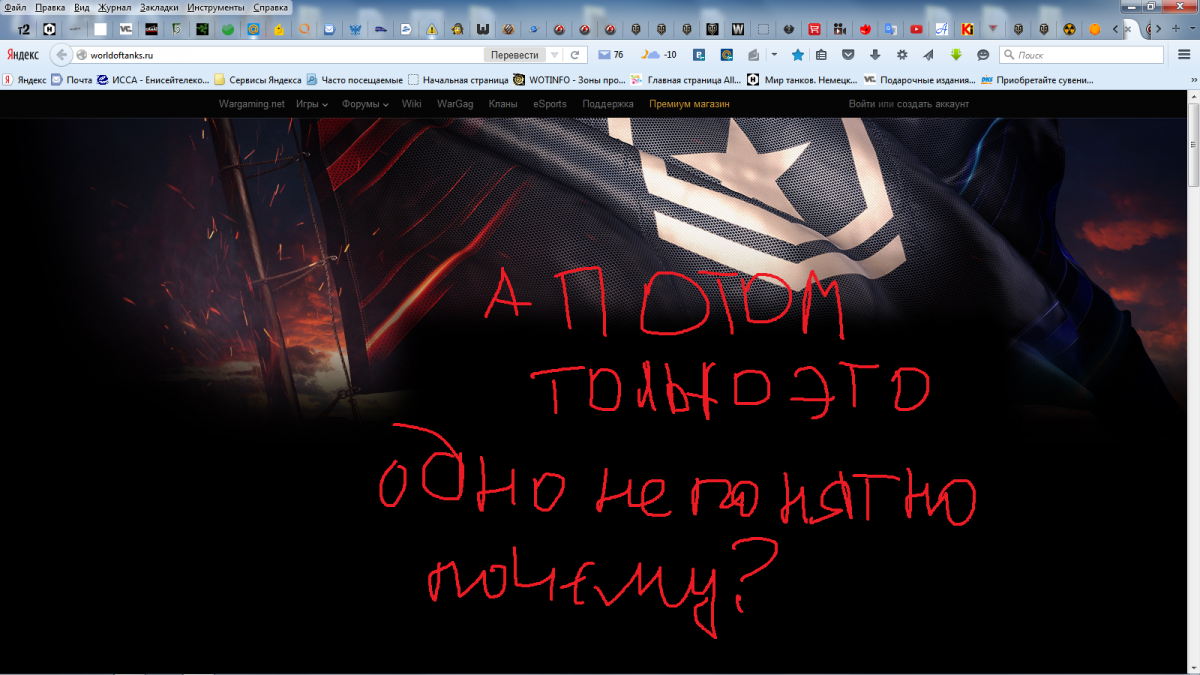Open the ИССА - Енисейтелеко bookmark
This screenshot has width=1200, height=675.
[154, 80]
